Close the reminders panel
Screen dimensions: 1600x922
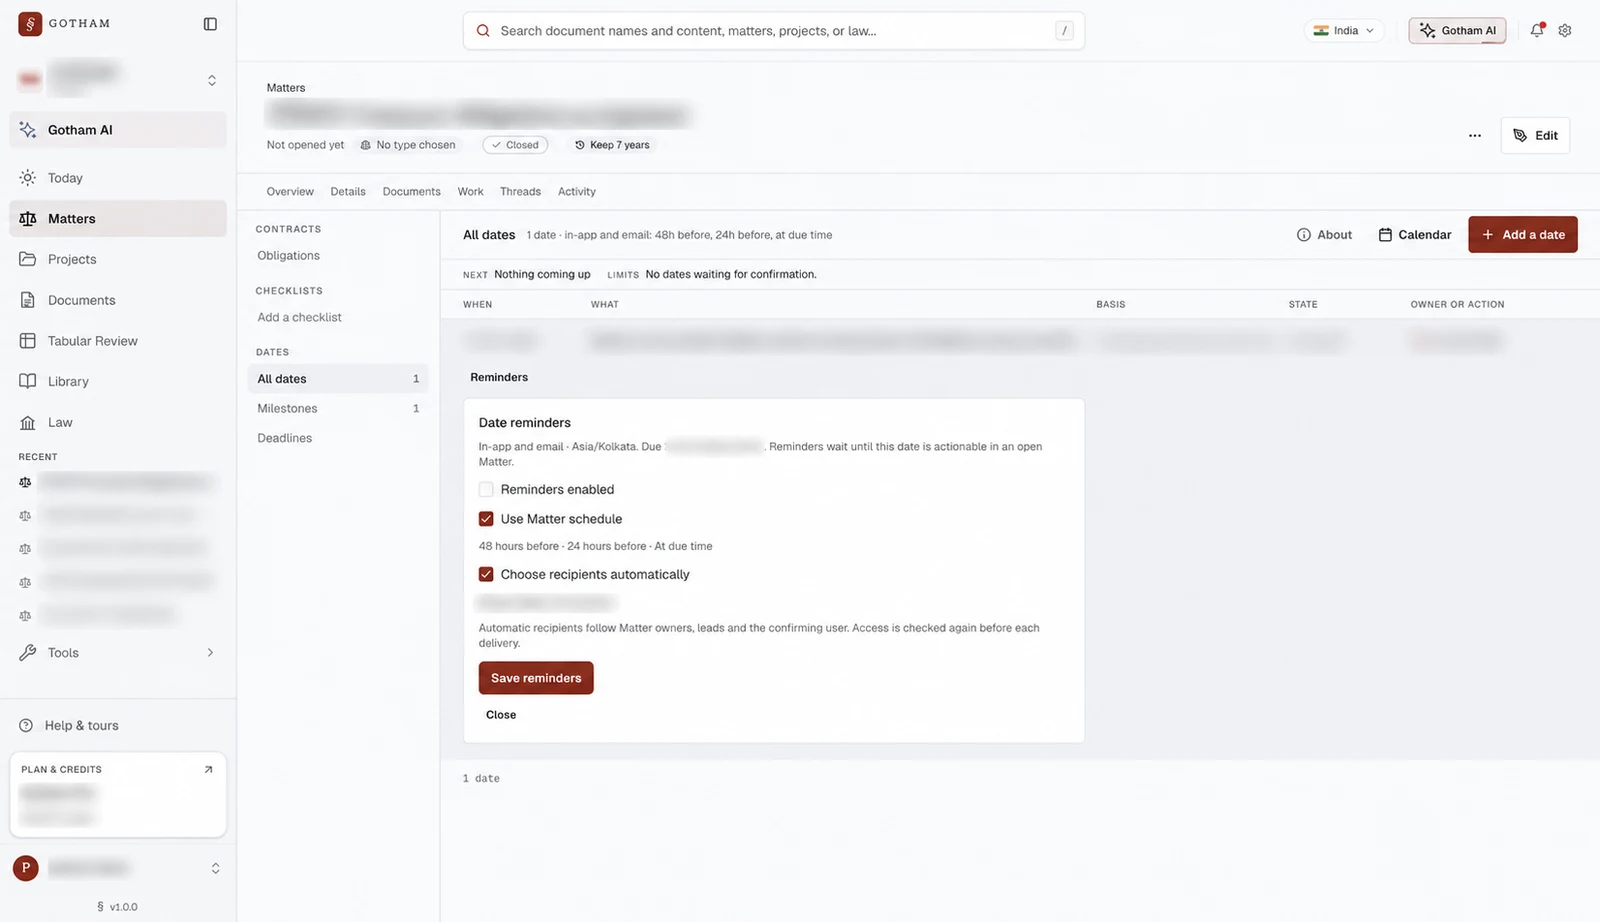point(501,715)
